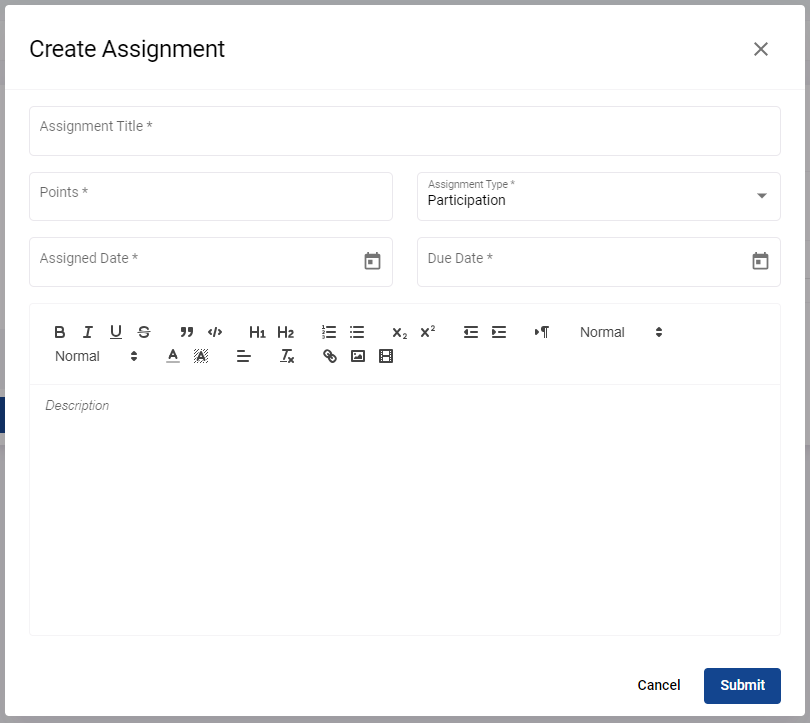Apply Heading 2 style
This screenshot has width=810, height=723.
click(286, 332)
